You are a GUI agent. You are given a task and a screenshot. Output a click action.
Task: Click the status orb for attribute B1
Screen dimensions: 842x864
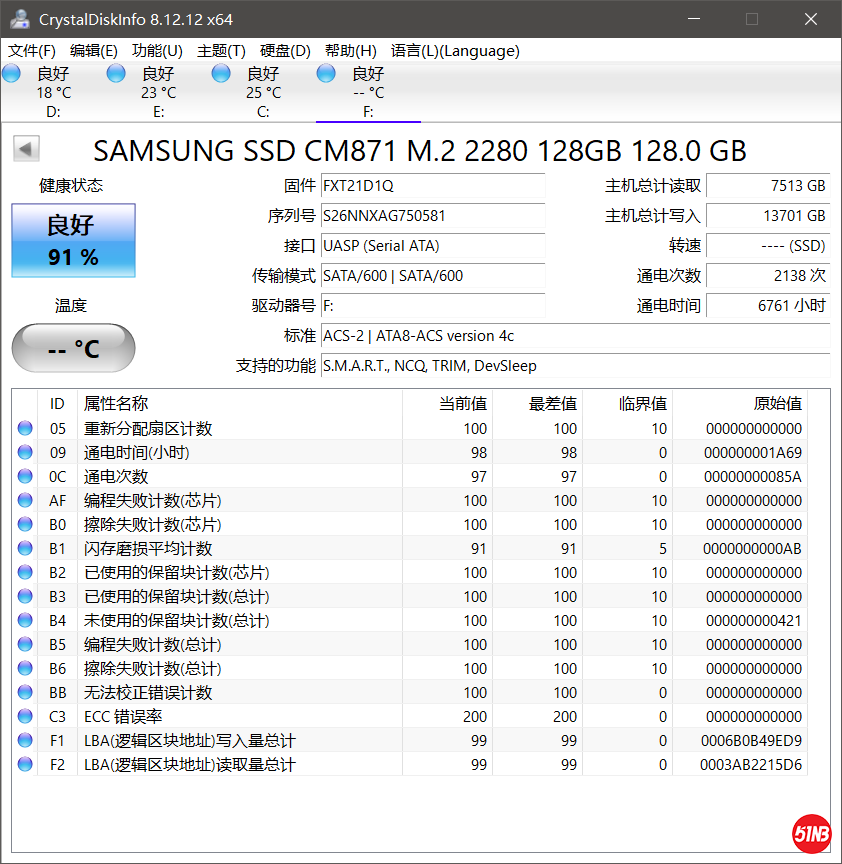click(25, 549)
